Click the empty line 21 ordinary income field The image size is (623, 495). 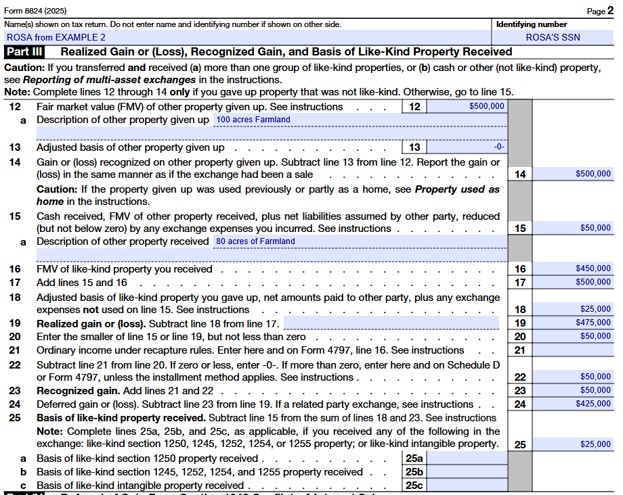point(573,350)
